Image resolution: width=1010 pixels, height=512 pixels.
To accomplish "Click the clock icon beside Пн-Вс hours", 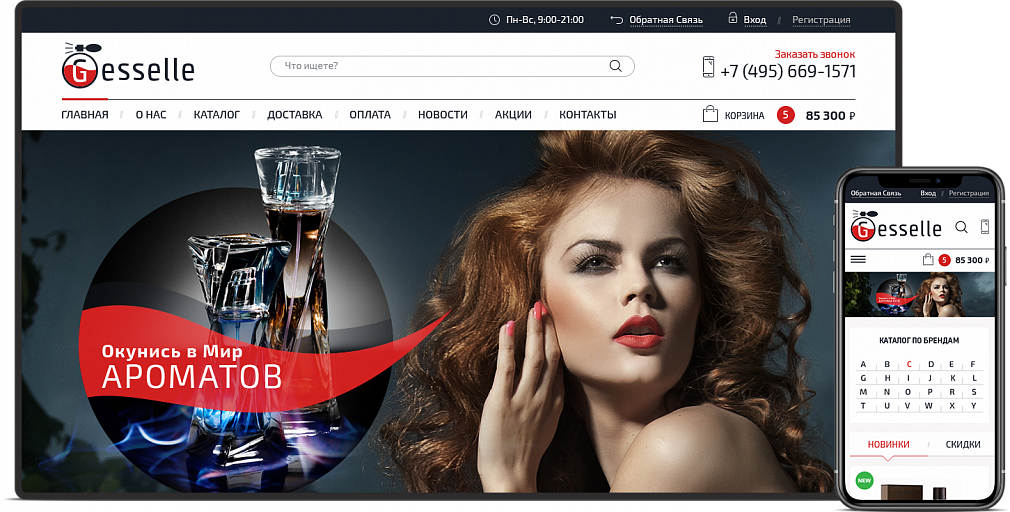I will pos(494,20).
